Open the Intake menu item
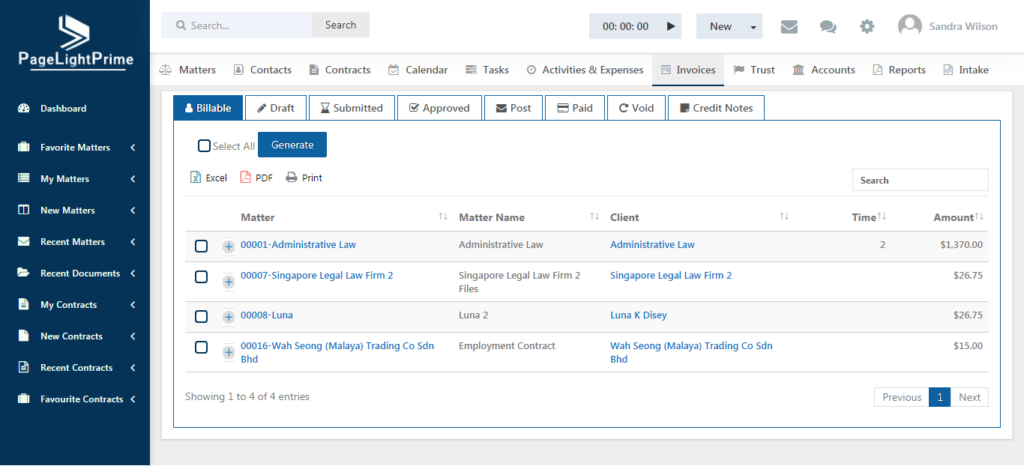Image resolution: width=1024 pixels, height=469 pixels. pos(966,70)
